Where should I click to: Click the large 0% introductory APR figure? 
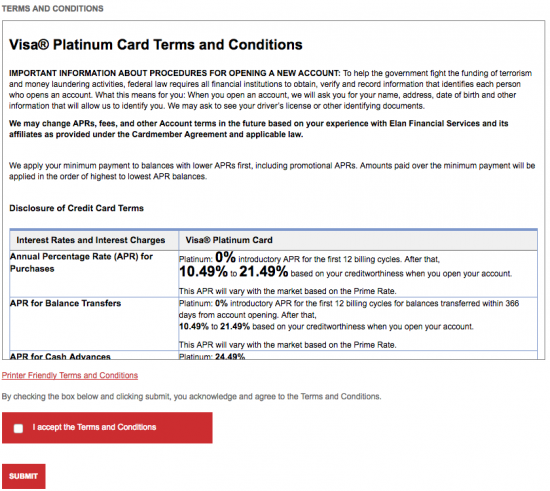coord(225,257)
